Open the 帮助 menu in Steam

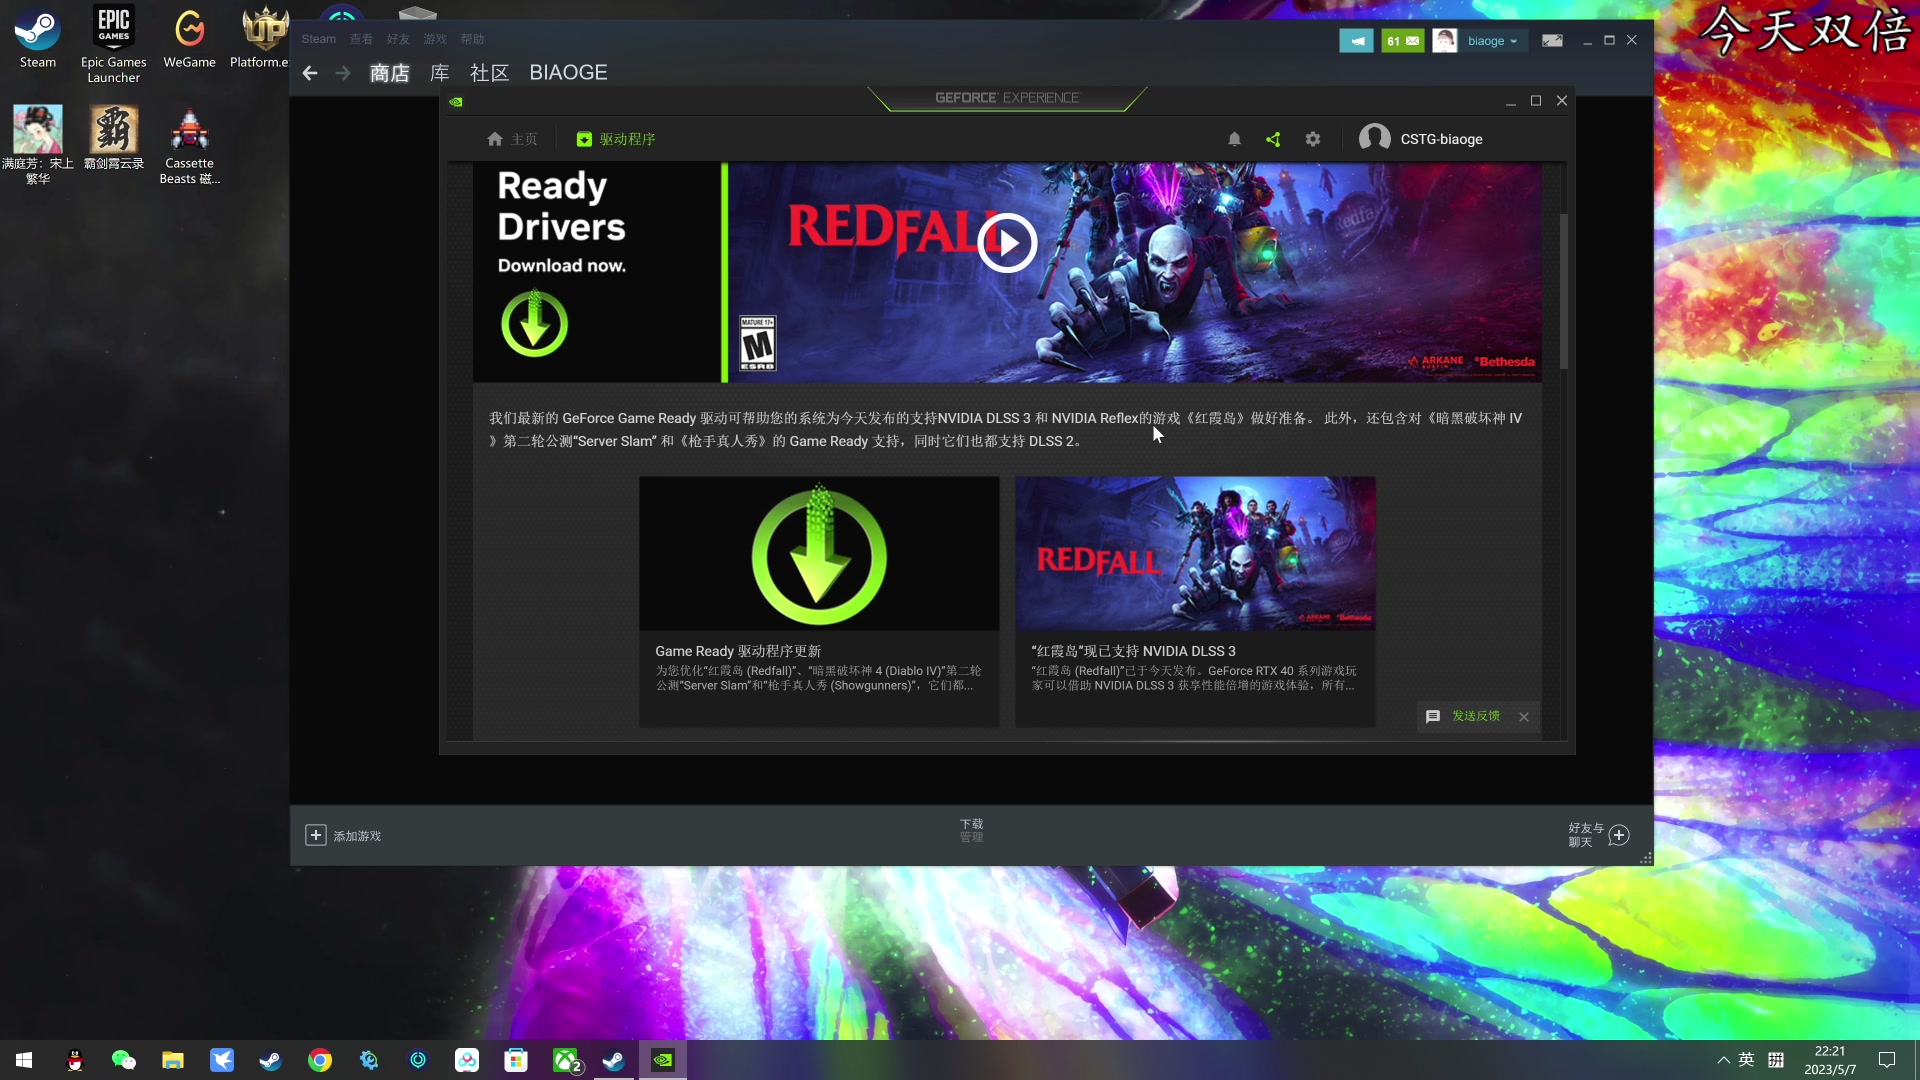pyautogui.click(x=472, y=39)
